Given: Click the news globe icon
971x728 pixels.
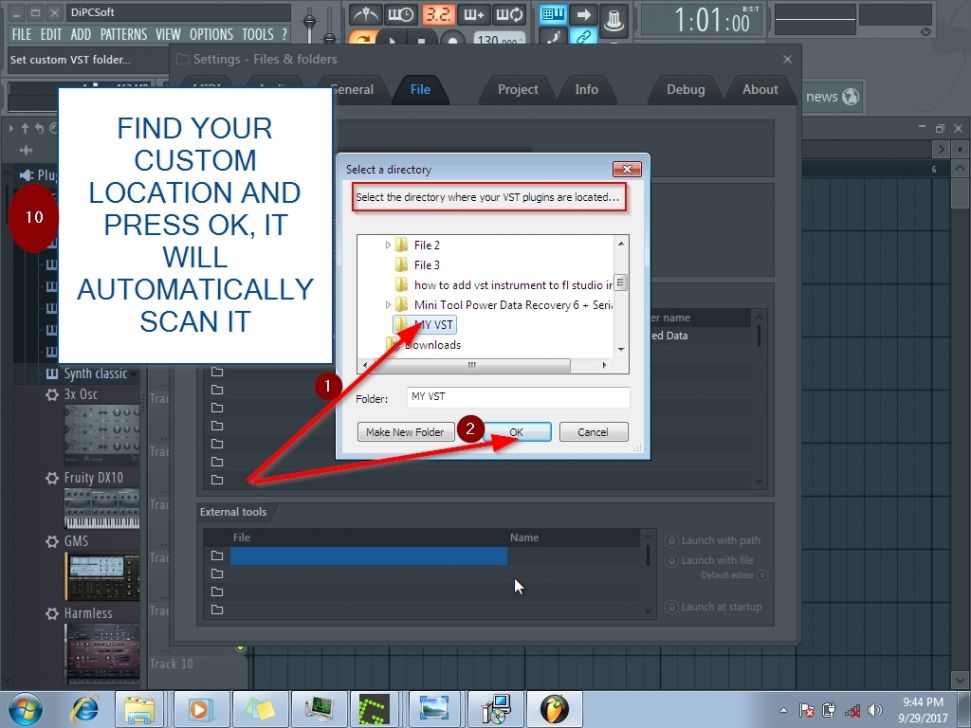Looking at the screenshot, I should [851, 97].
